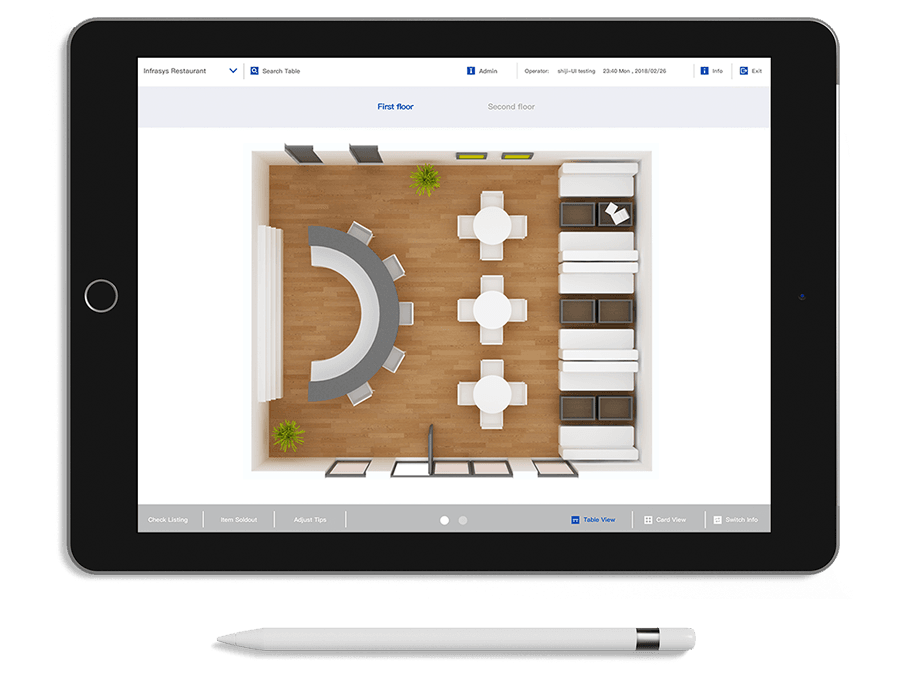Open Adjust Tips control

pos(312,519)
